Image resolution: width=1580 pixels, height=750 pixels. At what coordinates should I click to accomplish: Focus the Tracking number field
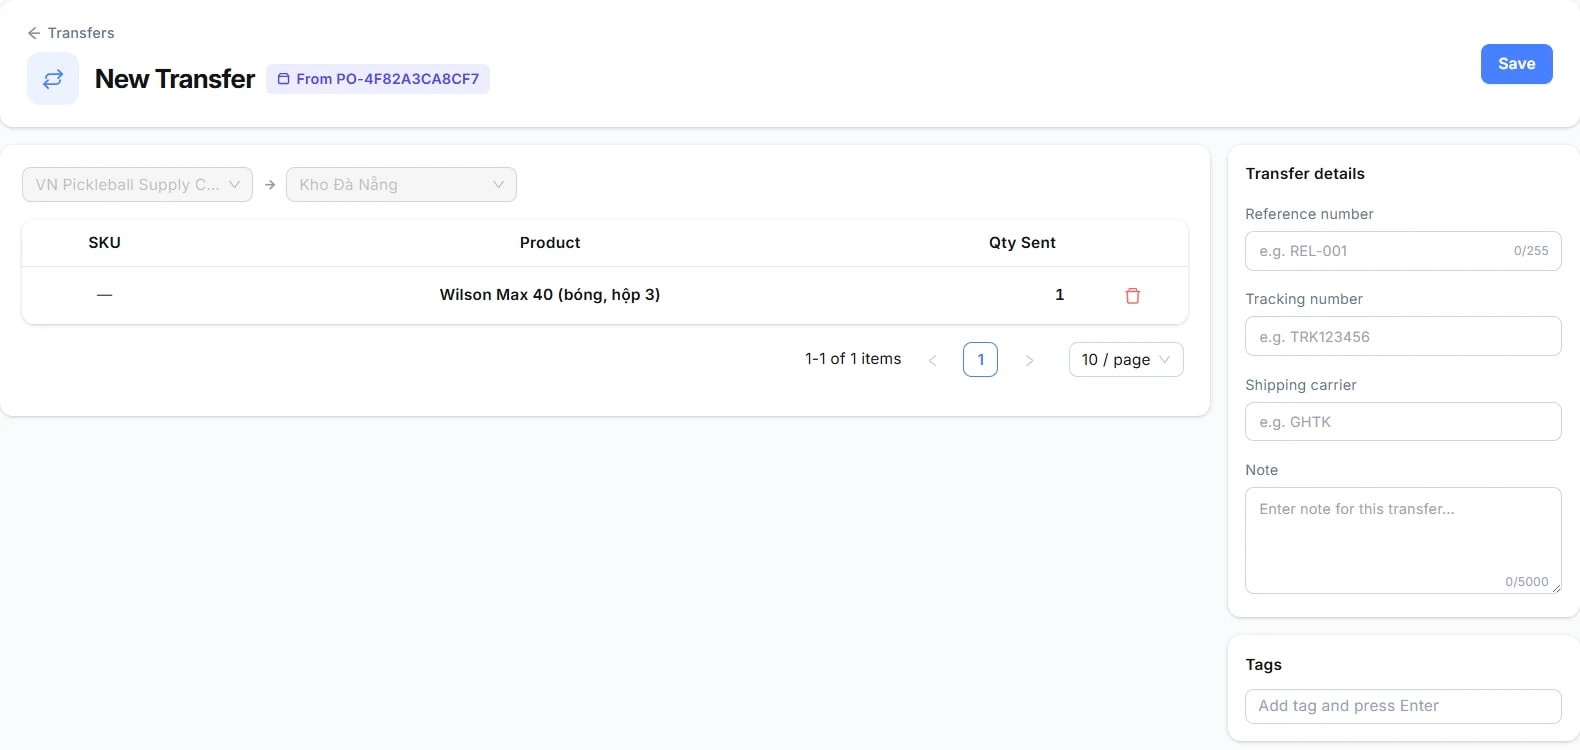pyautogui.click(x=1403, y=336)
